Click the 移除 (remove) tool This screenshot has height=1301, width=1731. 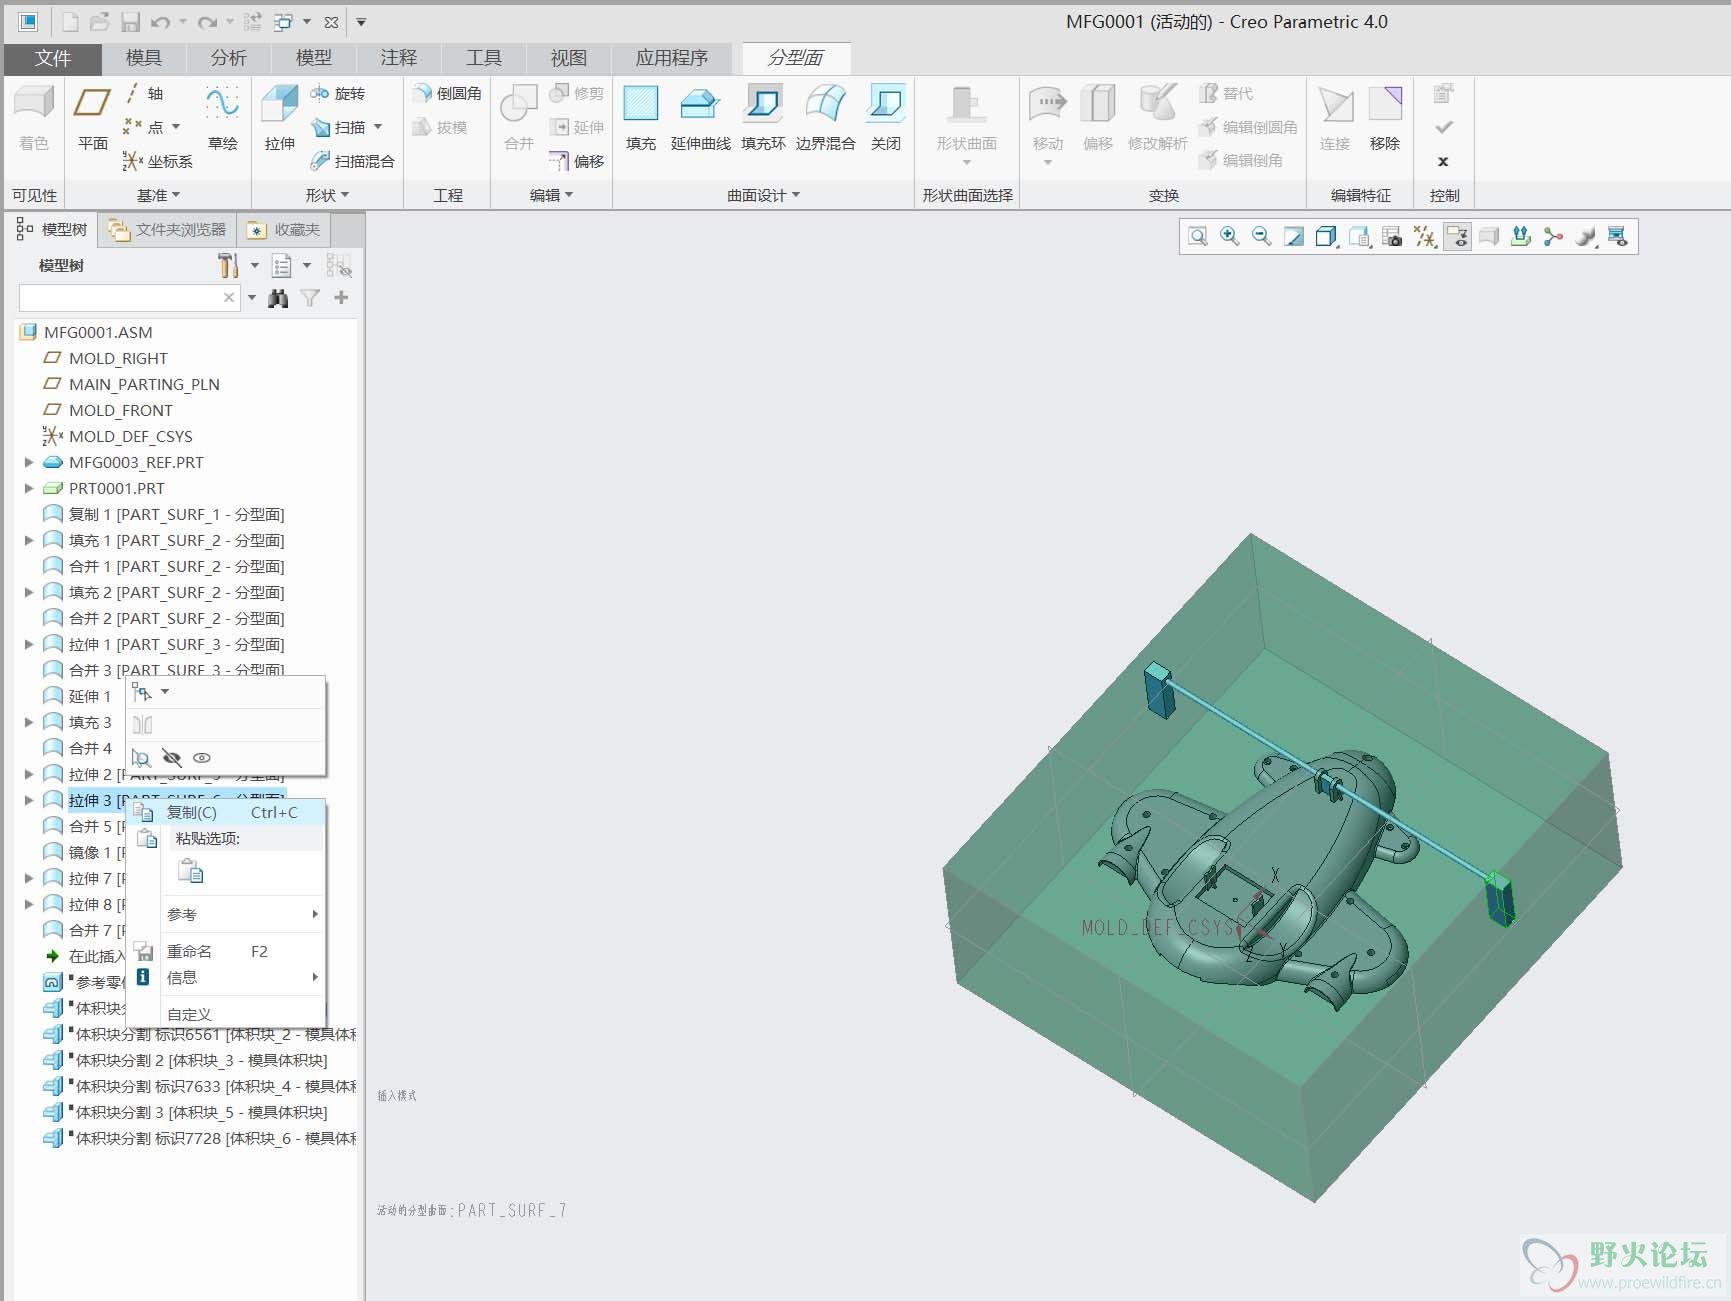tap(1385, 118)
